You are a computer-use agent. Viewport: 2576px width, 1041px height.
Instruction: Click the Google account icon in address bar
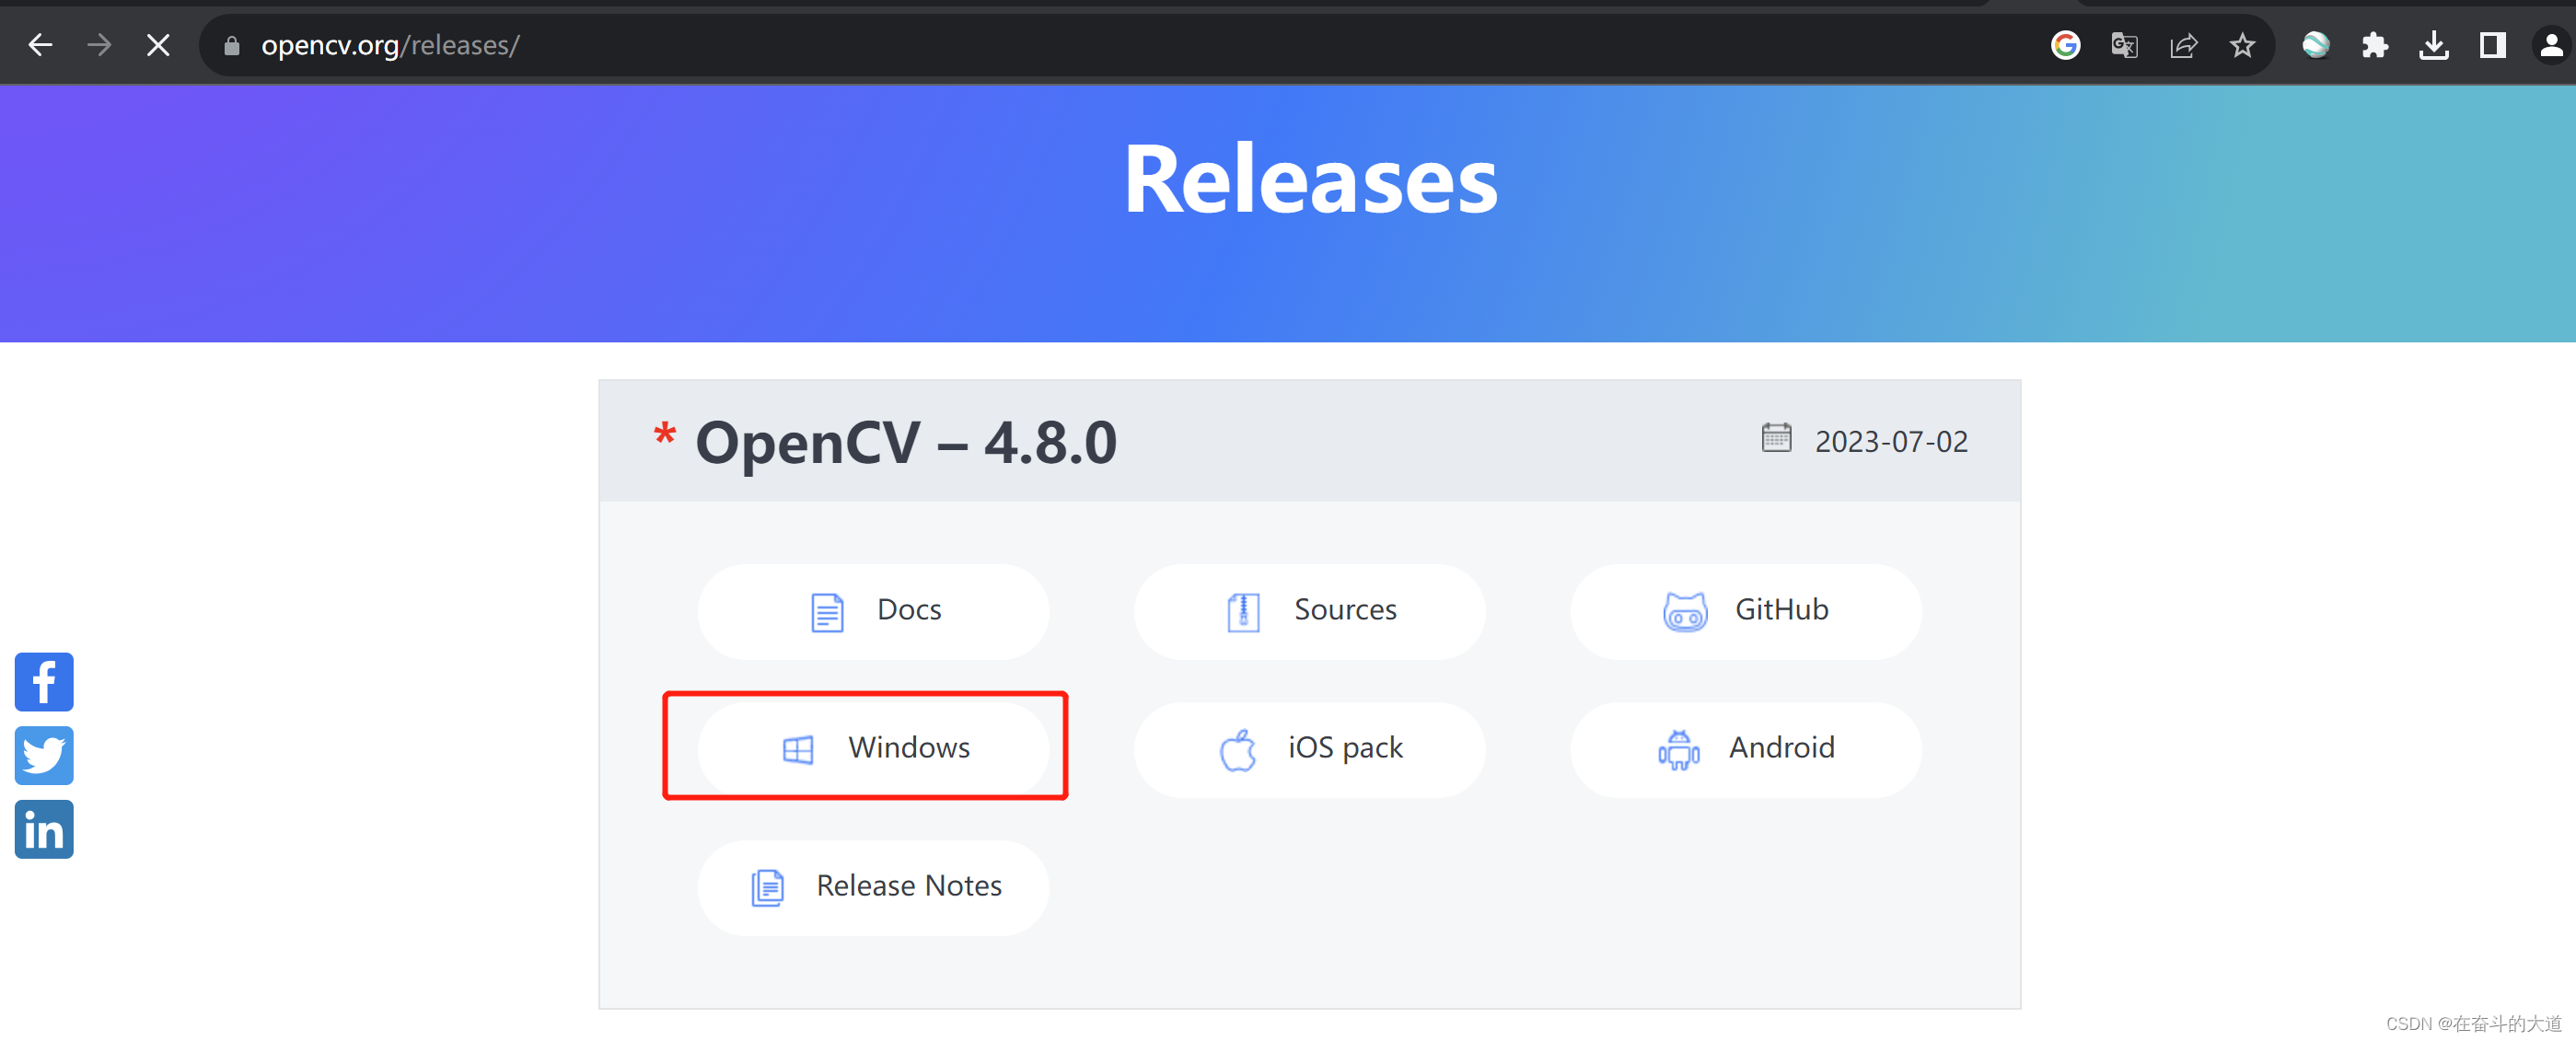[x=2065, y=45]
